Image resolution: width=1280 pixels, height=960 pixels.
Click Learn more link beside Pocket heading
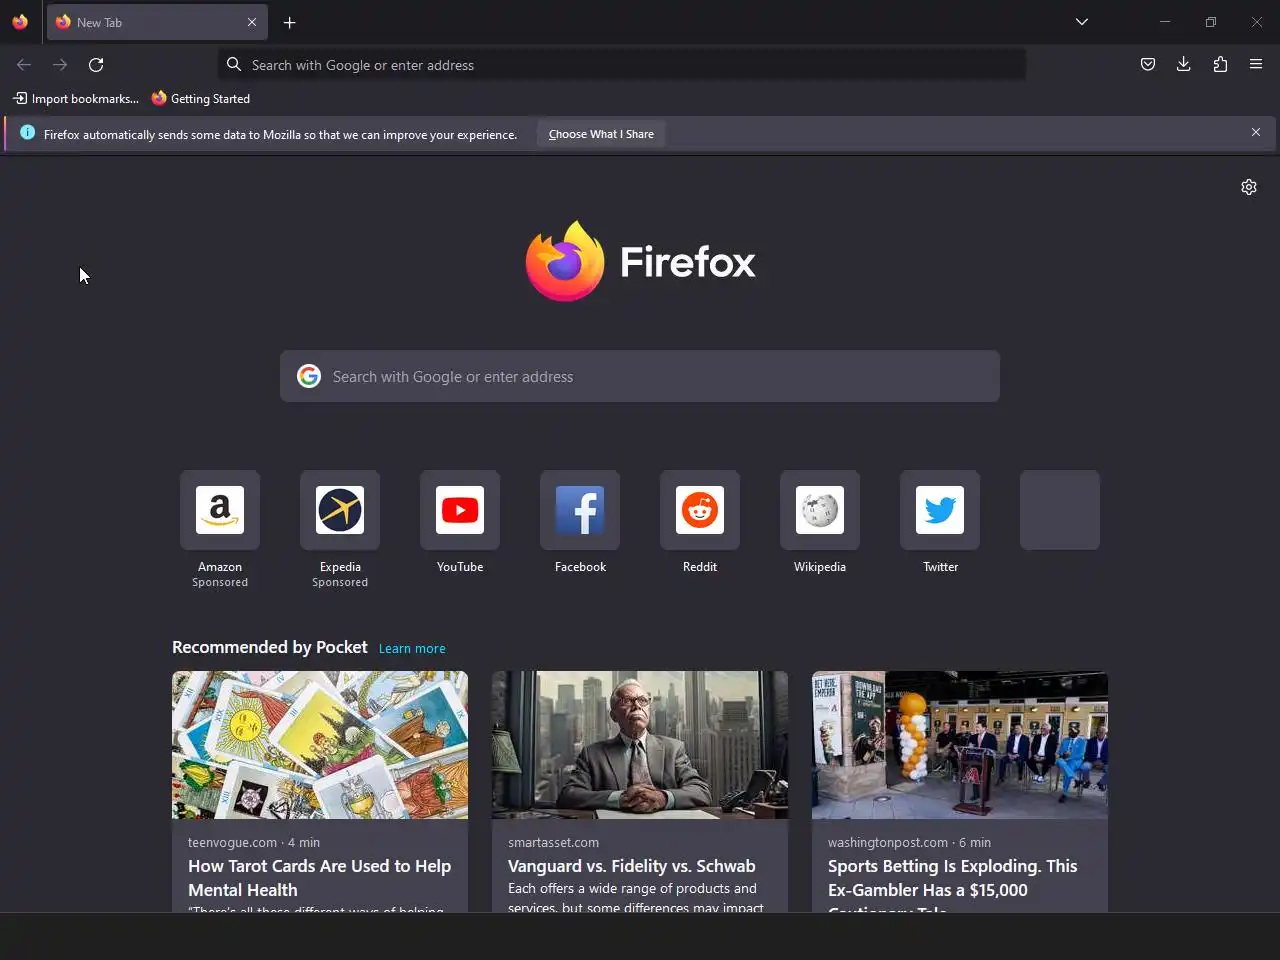pos(412,648)
